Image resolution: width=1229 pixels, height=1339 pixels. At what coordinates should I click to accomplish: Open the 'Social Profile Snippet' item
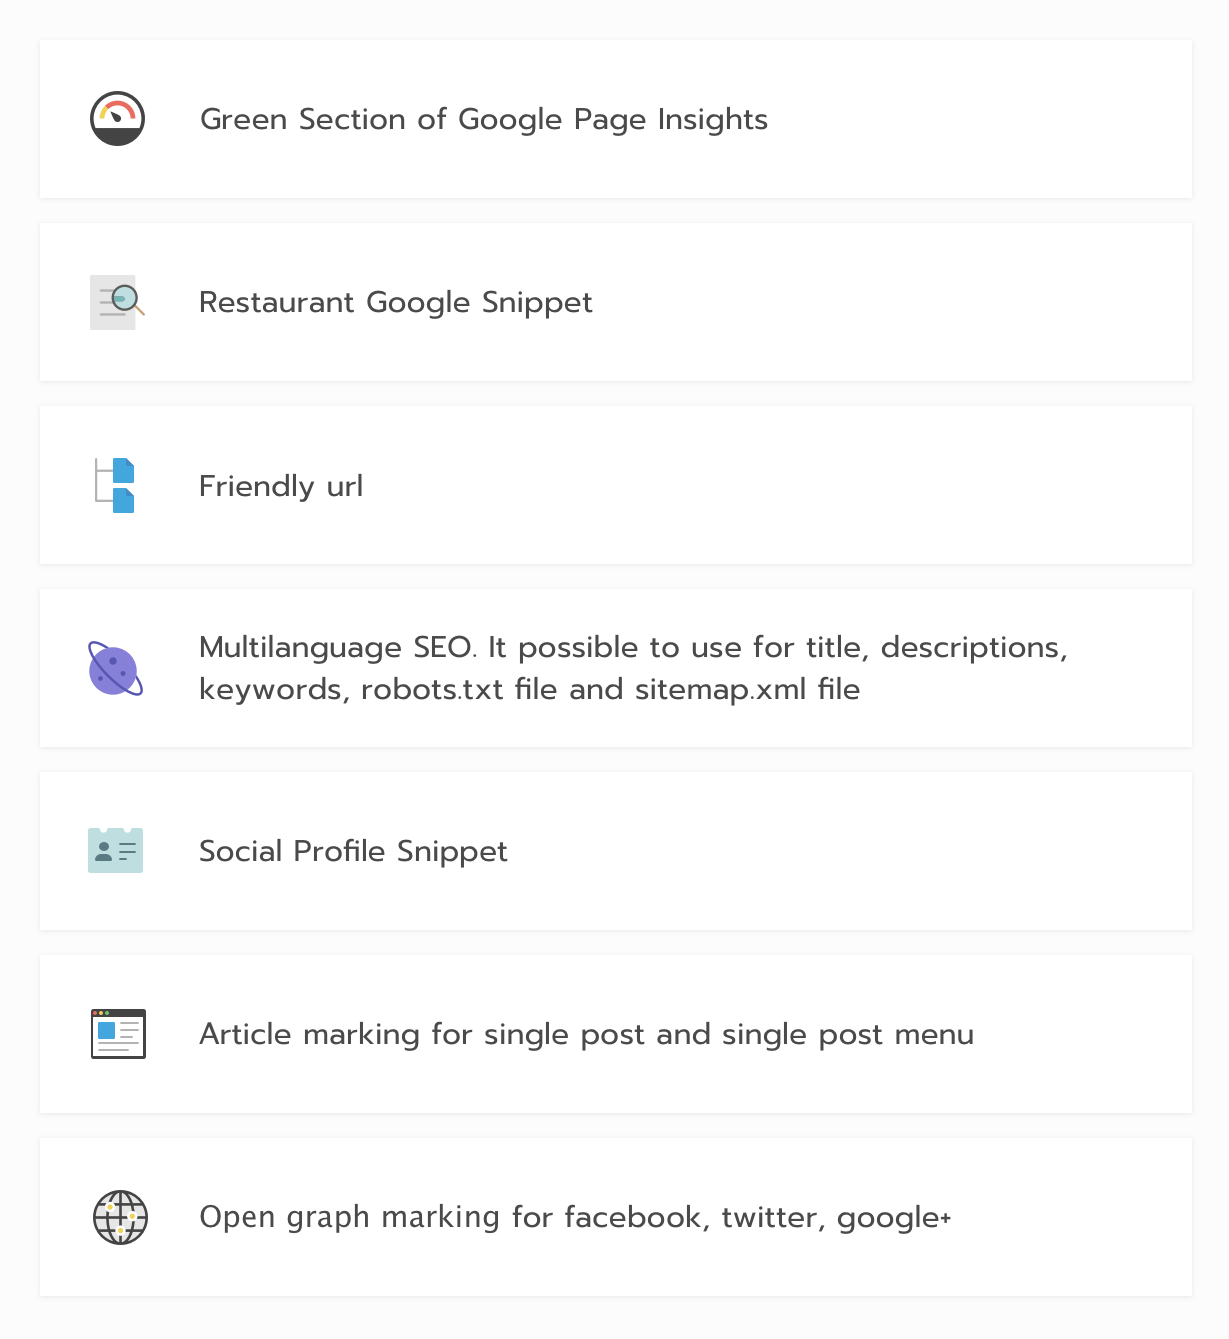click(x=353, y=851)
